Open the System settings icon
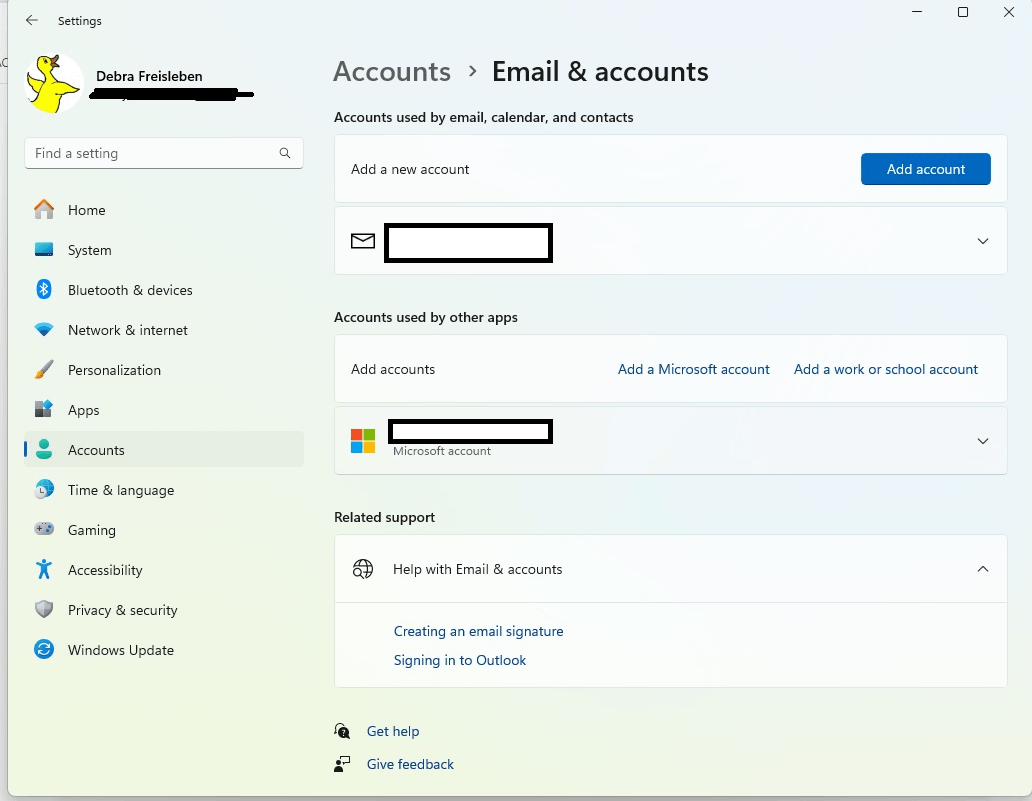The height and width of the screenshot is (801, 1032). (x=44, y=249)
